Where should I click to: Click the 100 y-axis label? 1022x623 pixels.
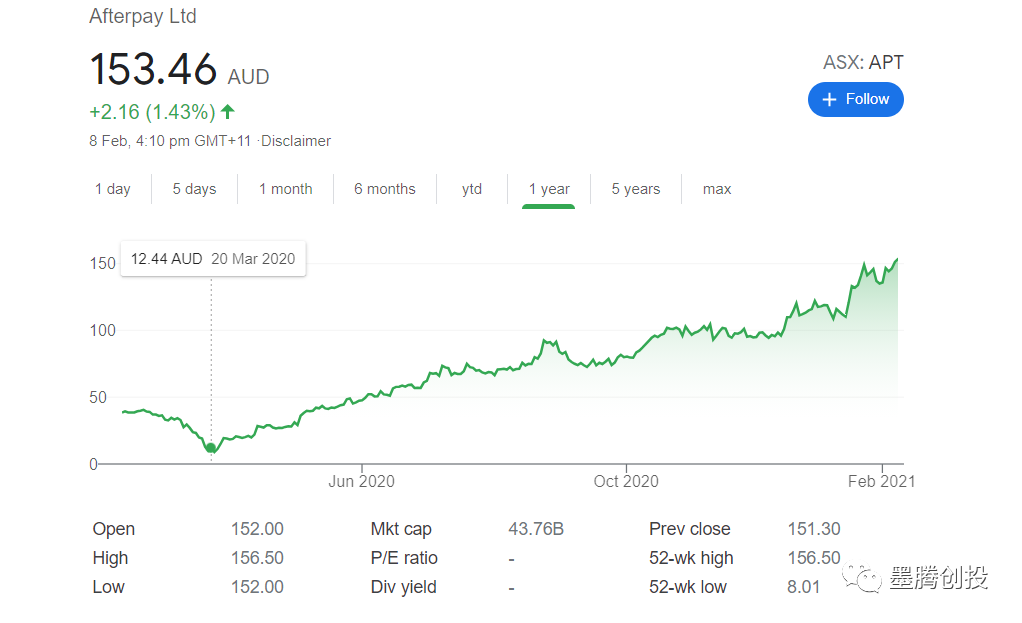click(x=102, y=330)
